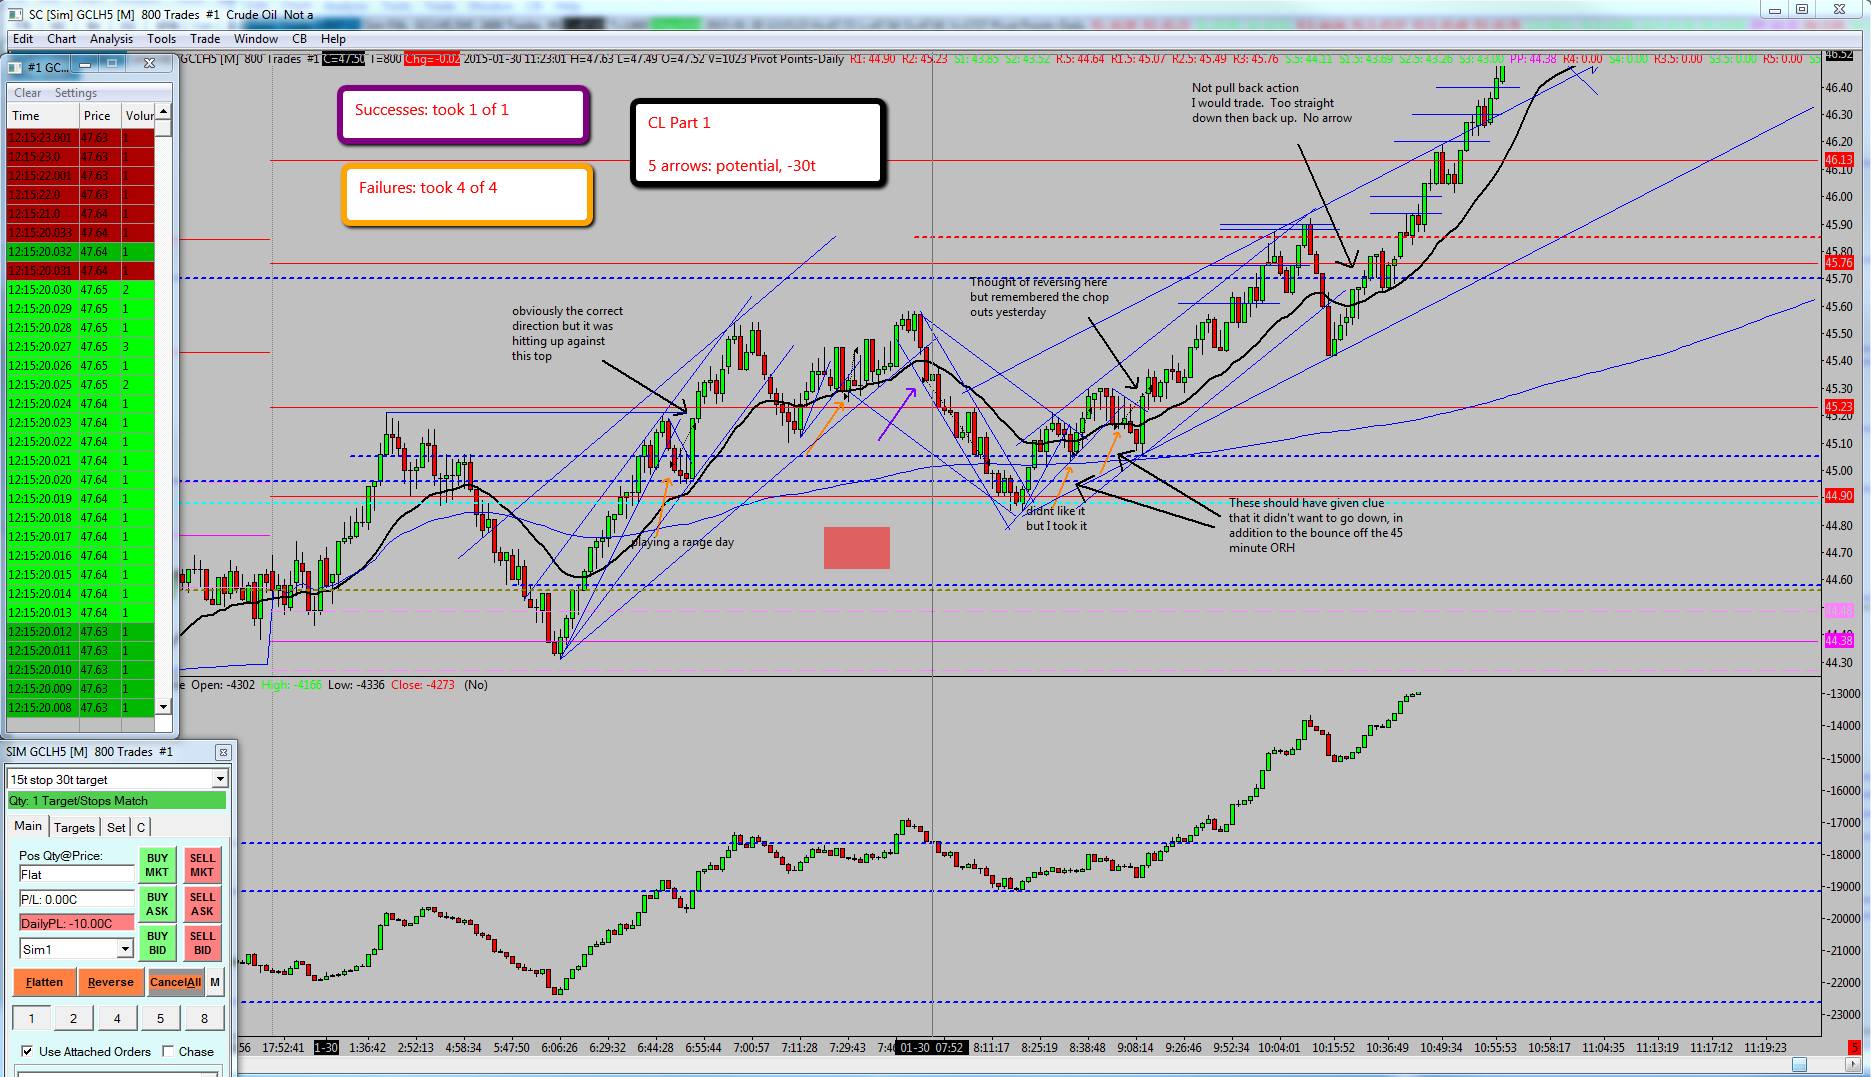Minimize the #1 GC Time and Sales window

pos(86,64)
